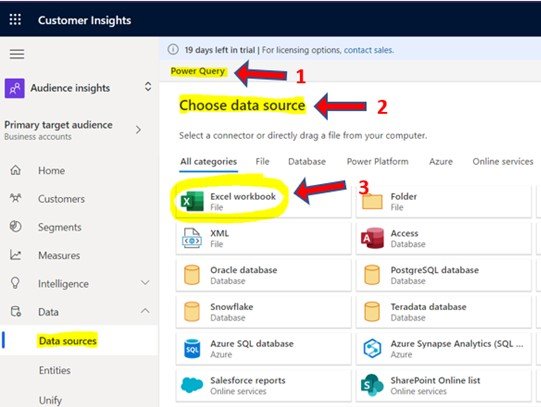
Task: Click the trial info circle icon
Action: 173,50
